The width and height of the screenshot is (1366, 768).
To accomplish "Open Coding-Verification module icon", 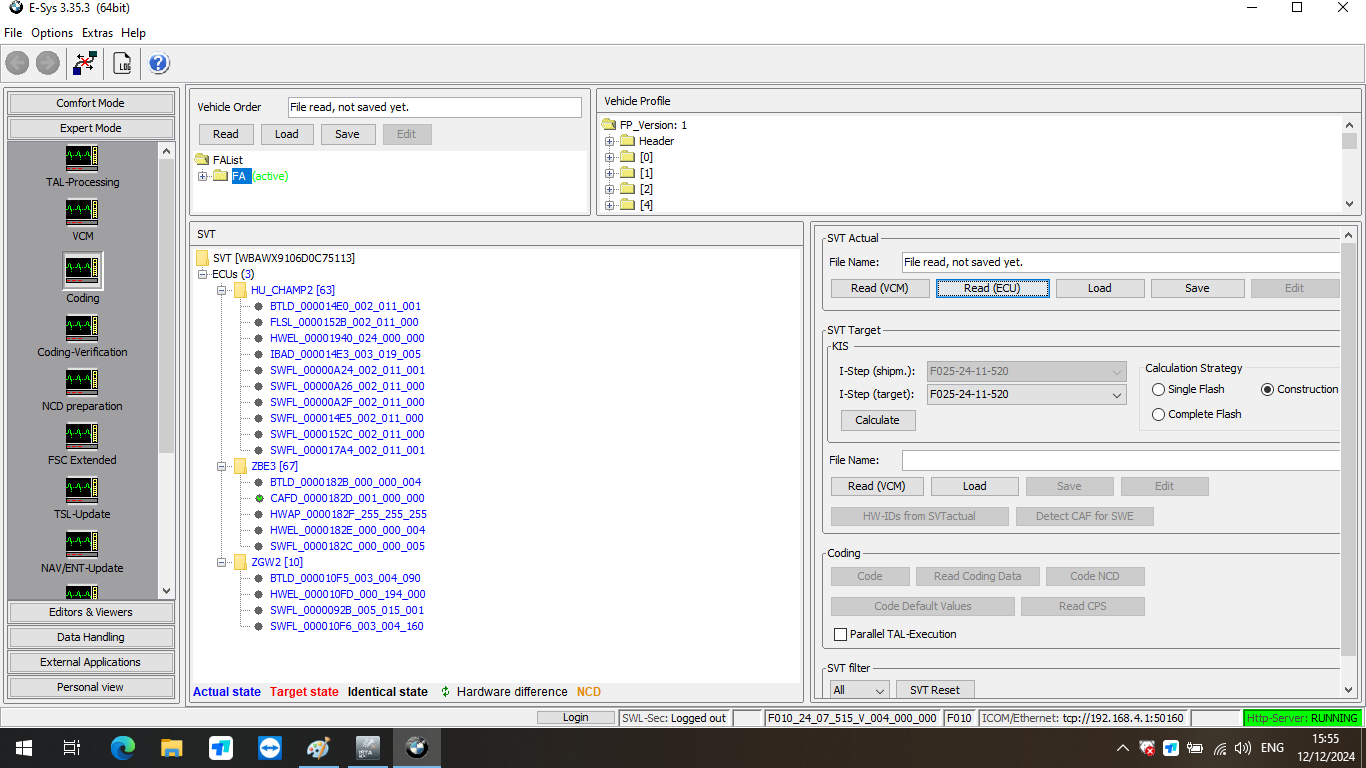I will pyautogui.click(x=82, y=328).
